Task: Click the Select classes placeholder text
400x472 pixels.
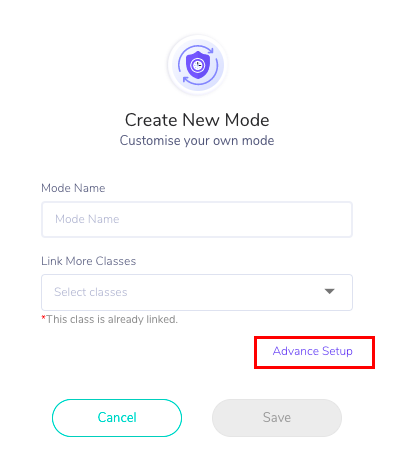Action: [91, 292]
